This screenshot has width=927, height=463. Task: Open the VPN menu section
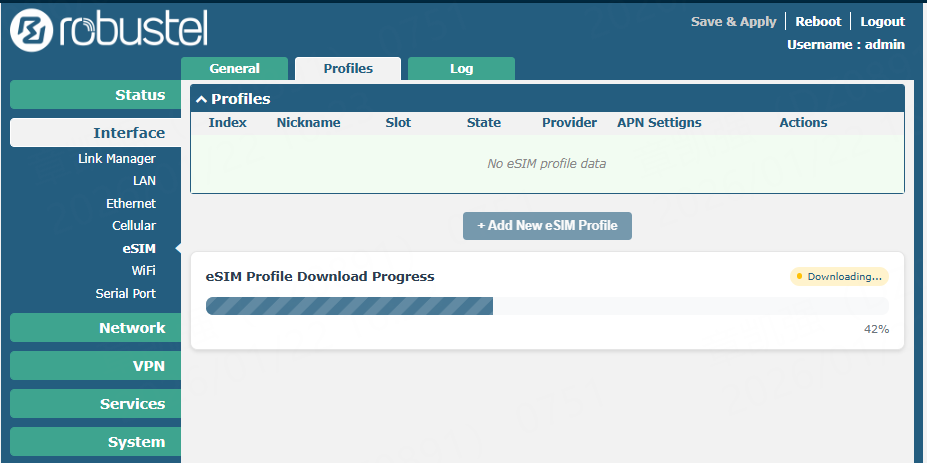[96, 366]
